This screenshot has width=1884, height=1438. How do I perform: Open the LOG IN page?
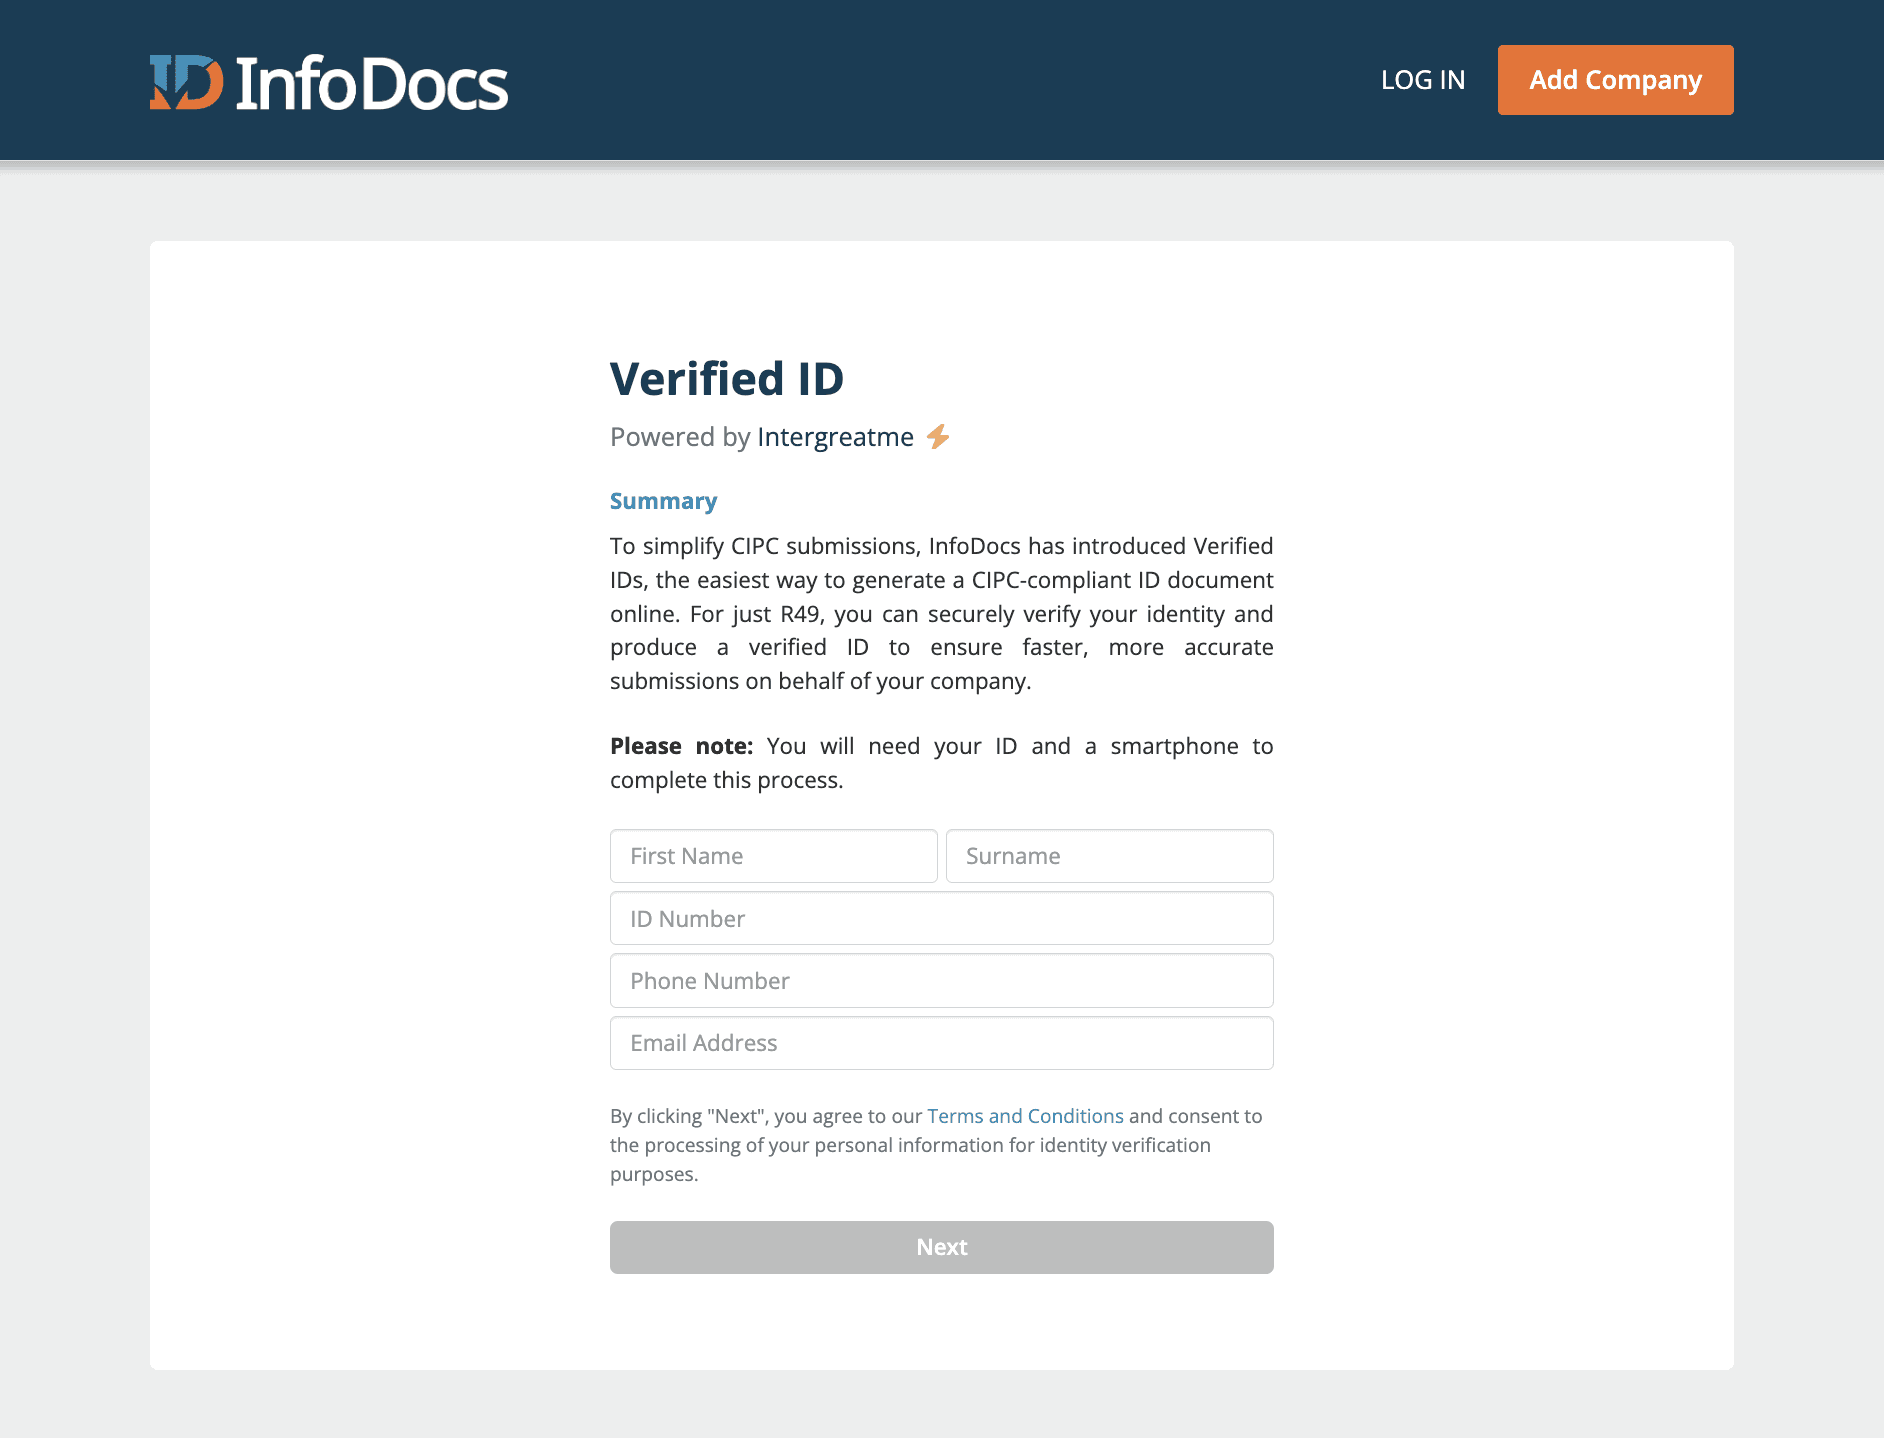[1423, 80]
